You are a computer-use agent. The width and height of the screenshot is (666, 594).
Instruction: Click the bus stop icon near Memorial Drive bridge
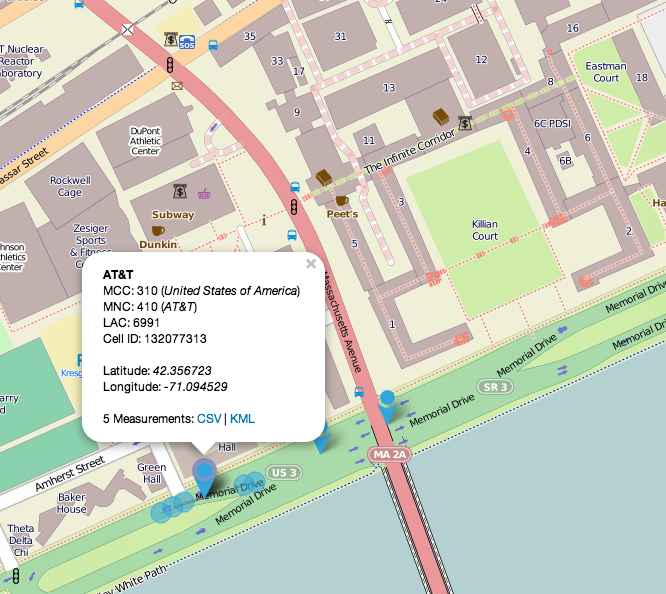point(359,392)
